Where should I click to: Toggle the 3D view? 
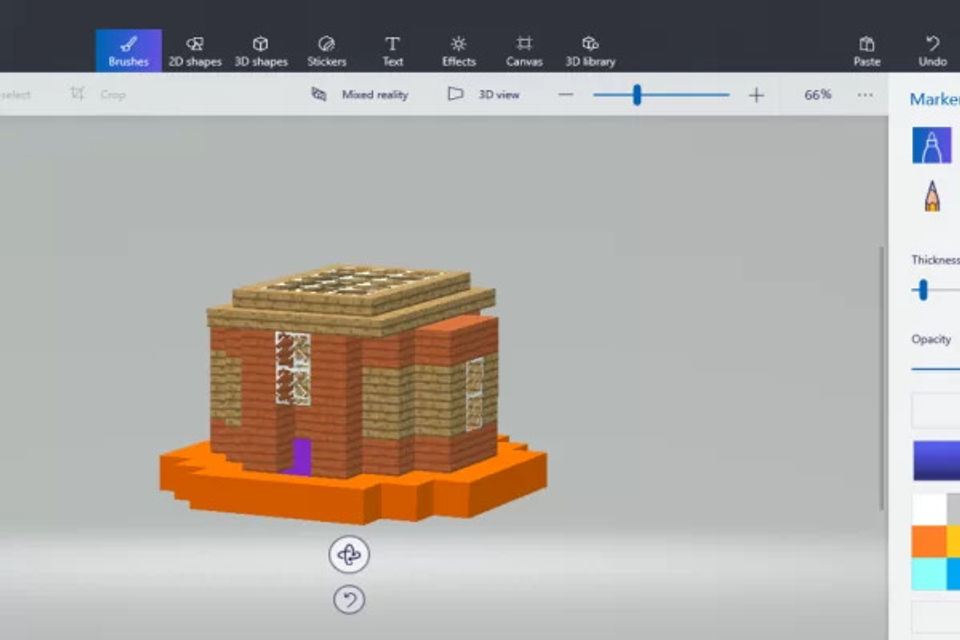point(484,94)
